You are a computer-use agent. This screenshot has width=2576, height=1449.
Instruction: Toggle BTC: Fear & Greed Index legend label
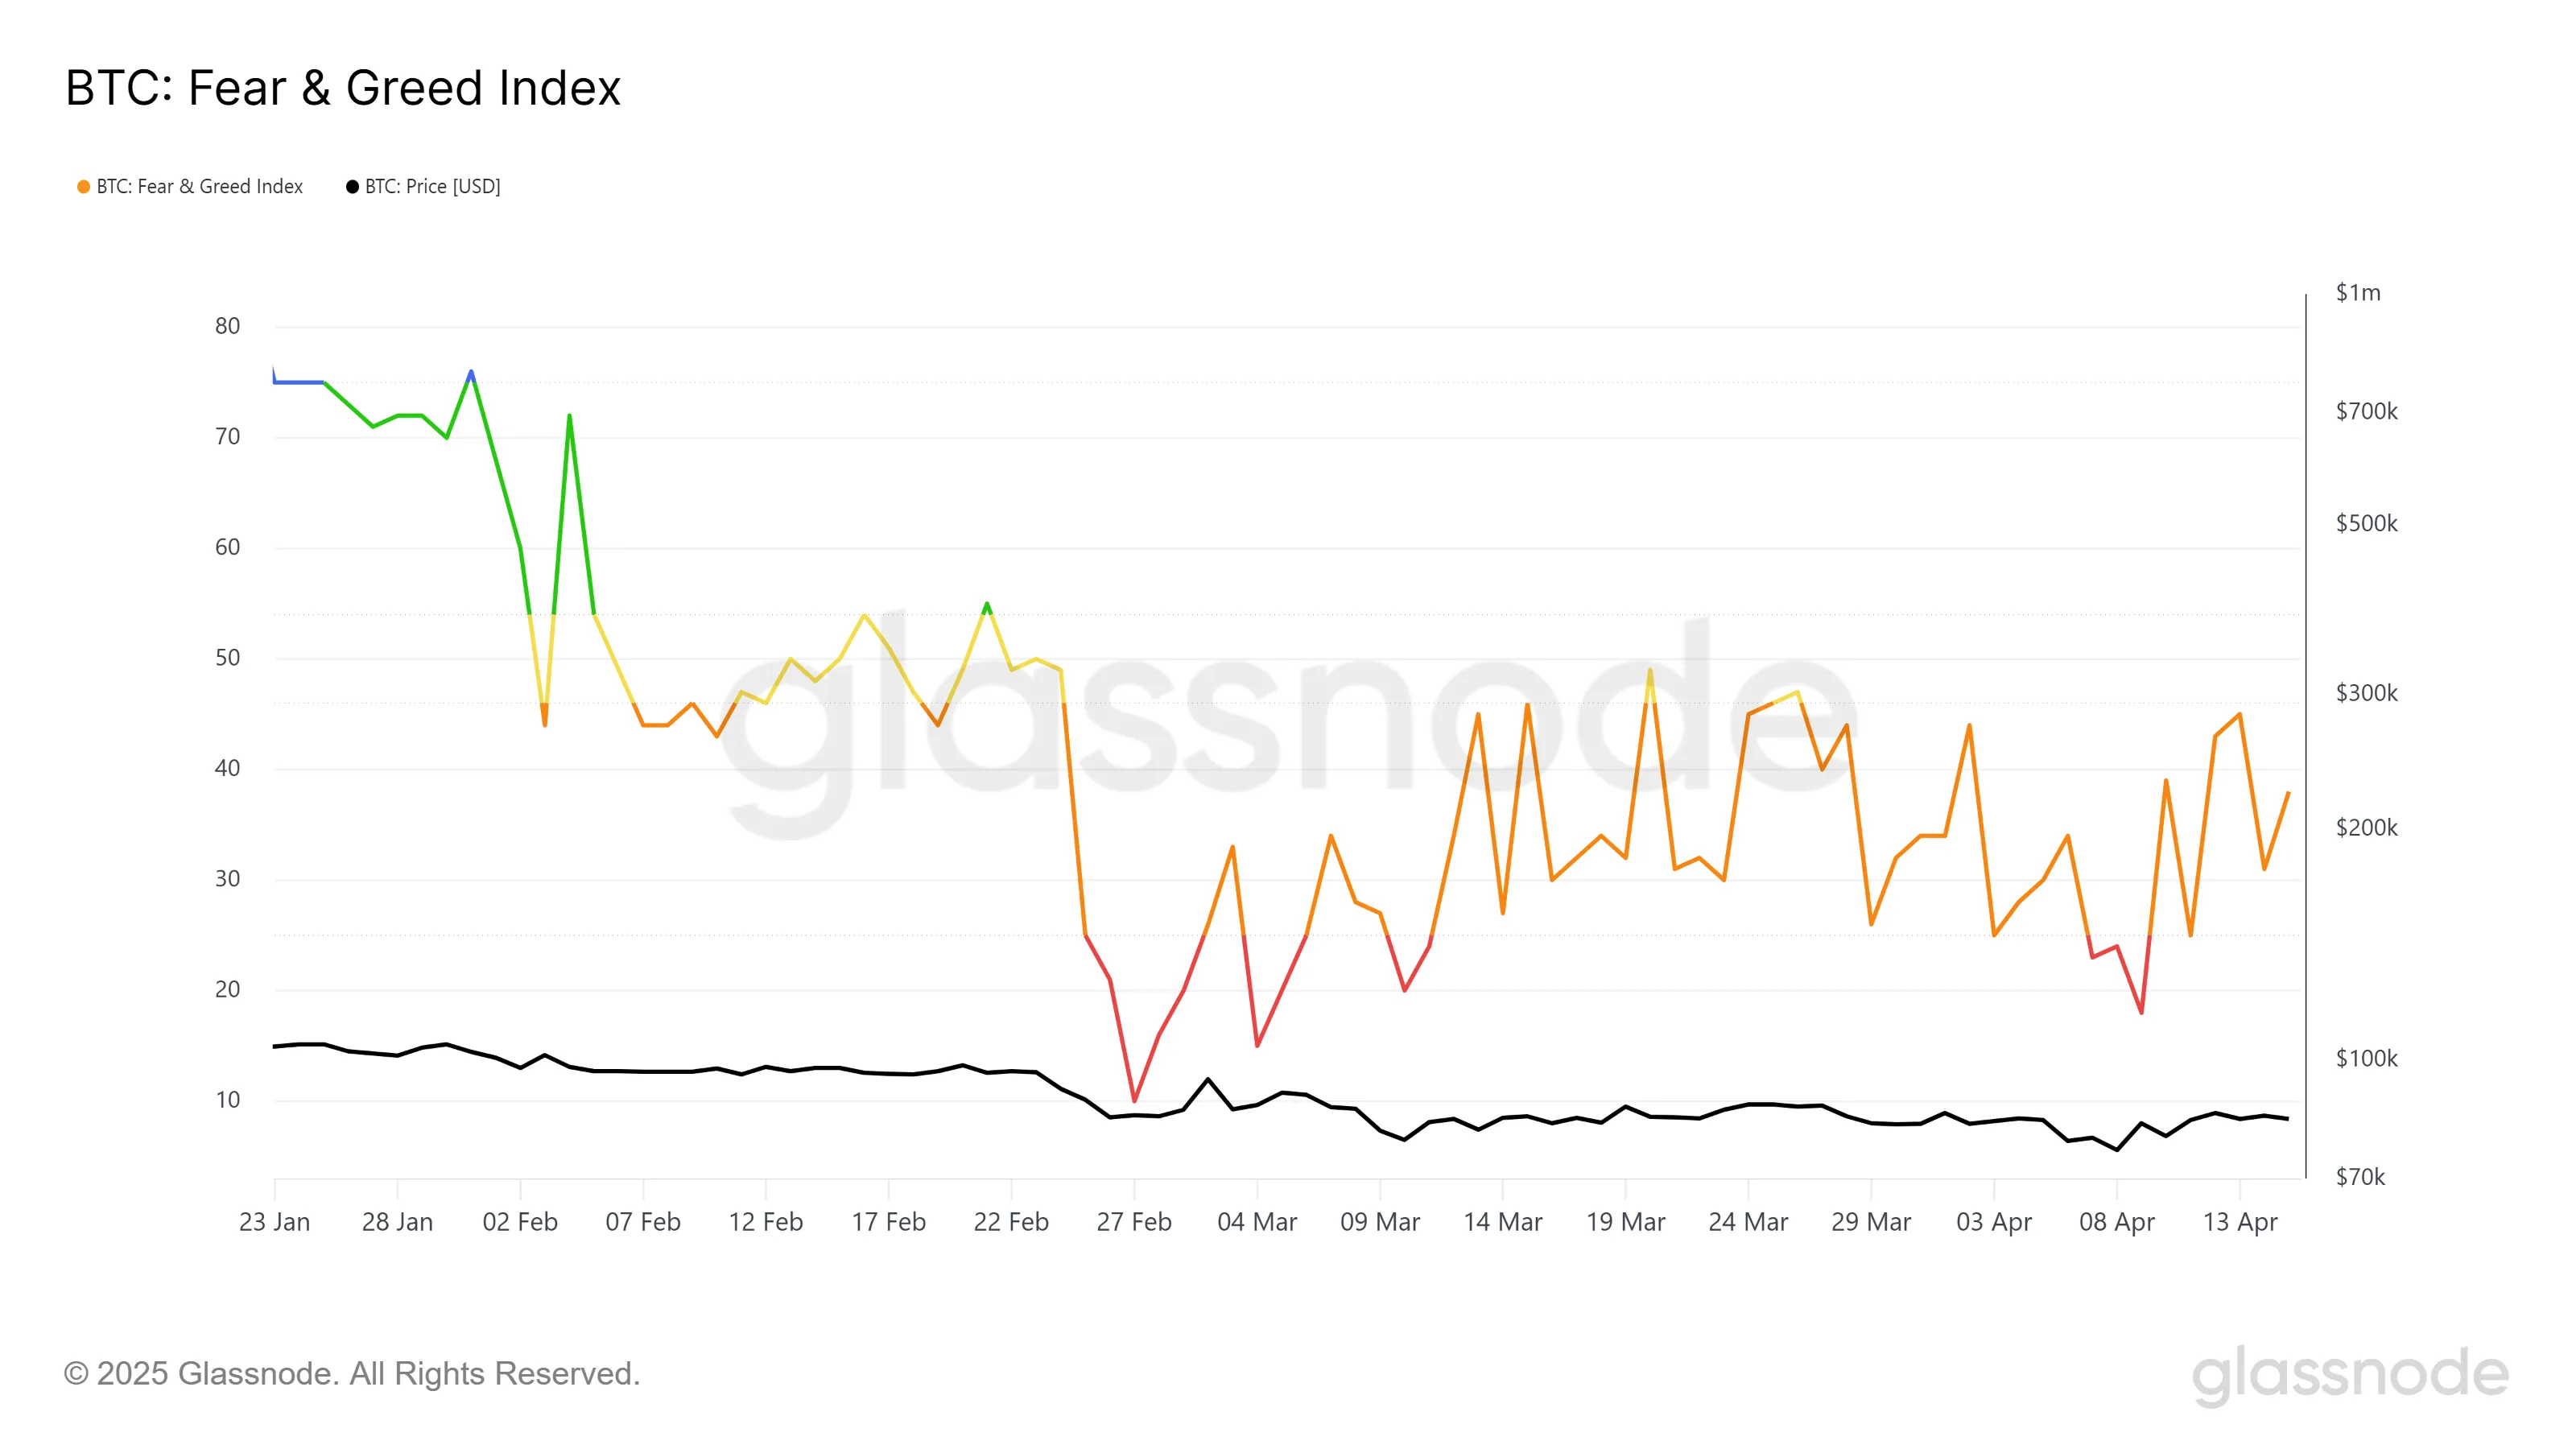tap(199, 187)
